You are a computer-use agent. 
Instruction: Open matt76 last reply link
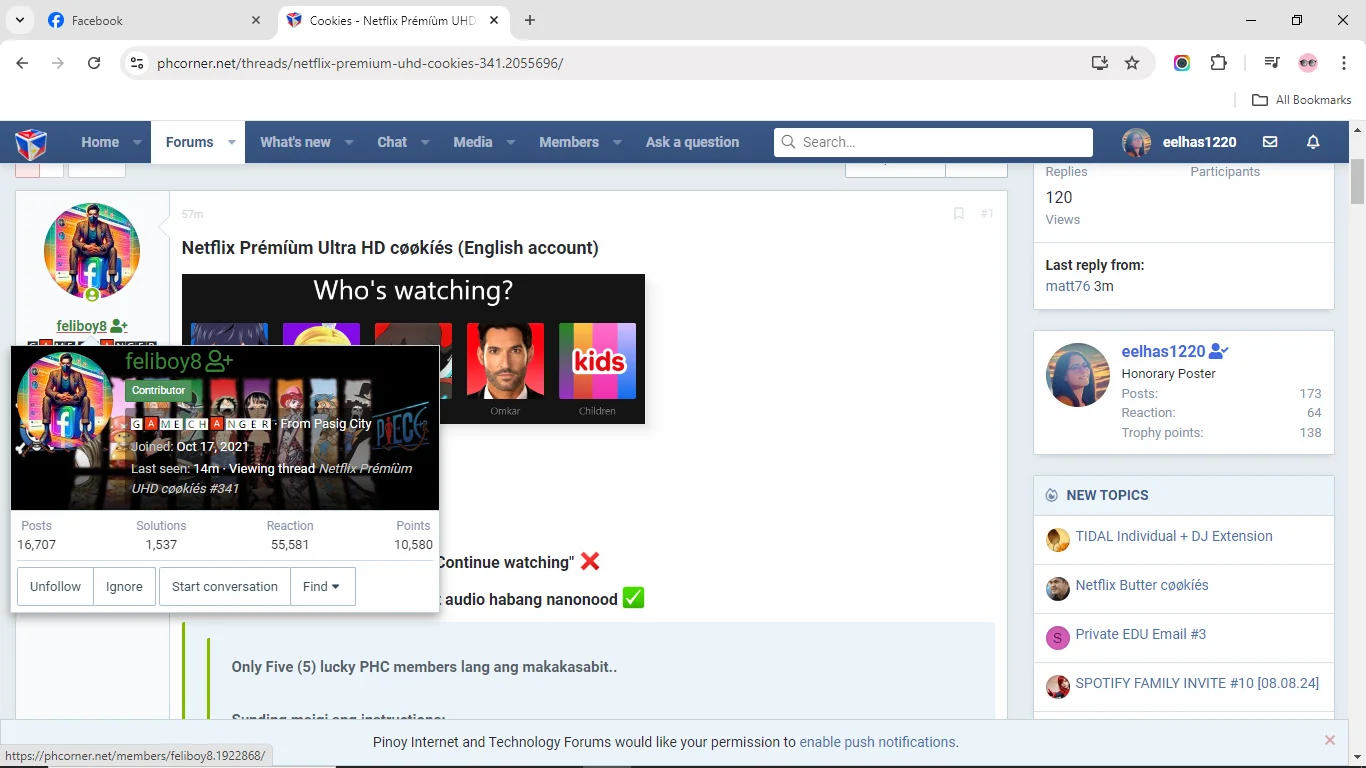(x=1067, y=286)
